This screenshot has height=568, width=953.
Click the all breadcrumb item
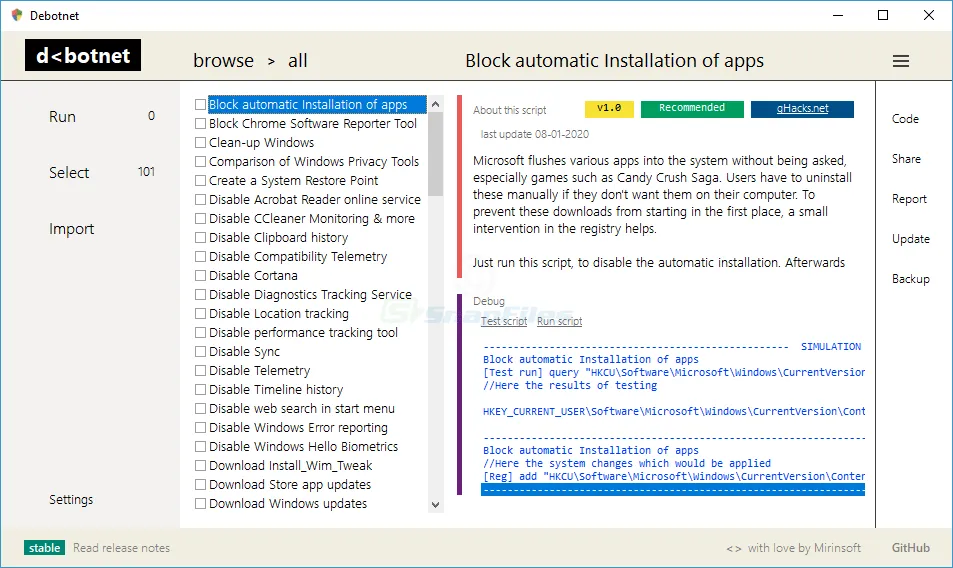coord(297,61)
